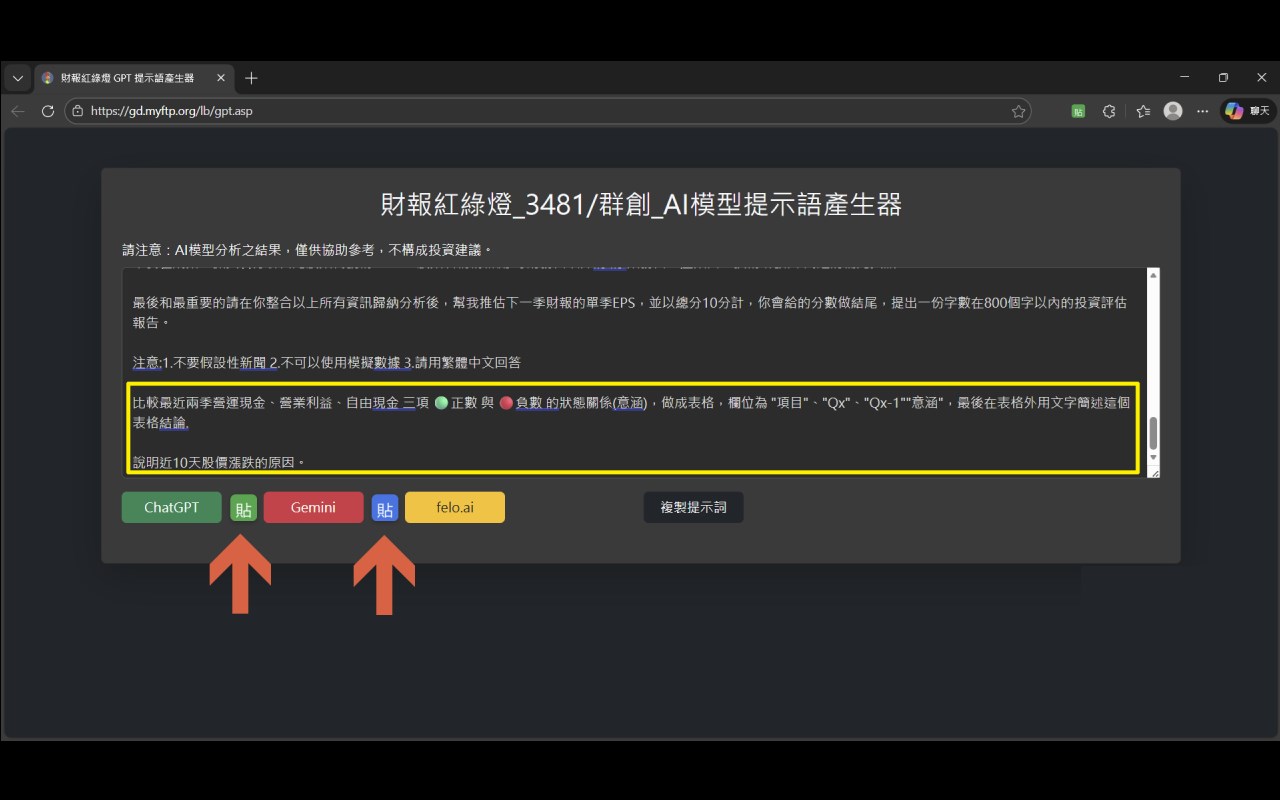Screen dimensions: 1280x800
Task: View site information lock icon
Action: pos(77,111)
